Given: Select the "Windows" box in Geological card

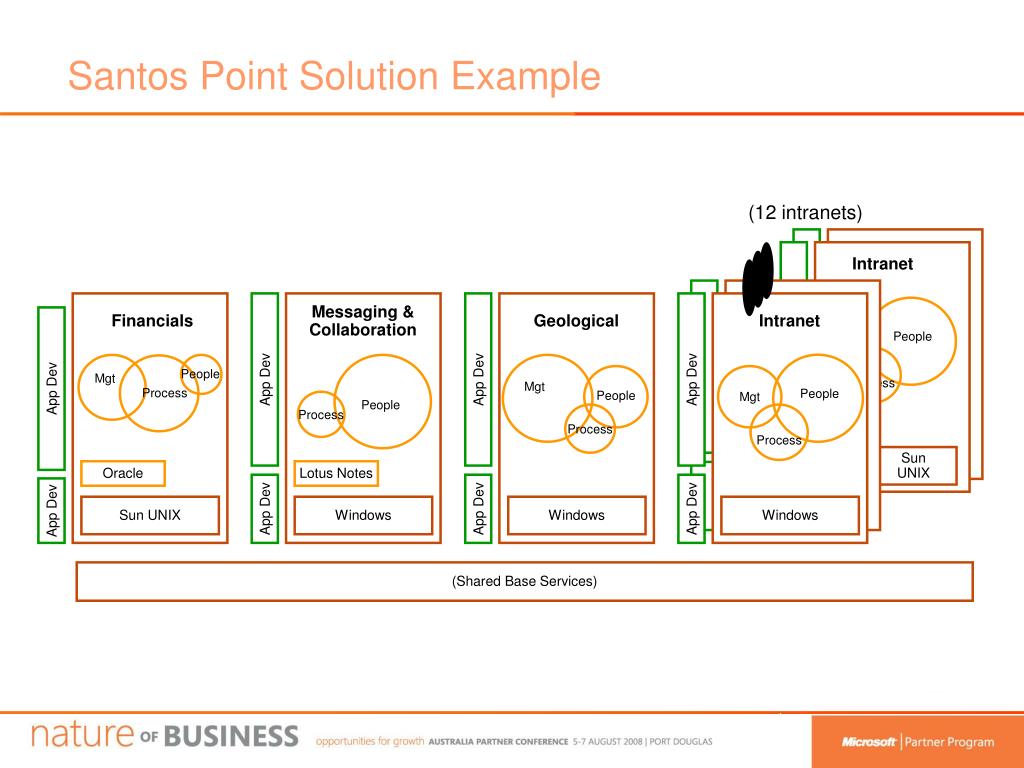Looking at the screenshot, I should (x=577, y=515).
